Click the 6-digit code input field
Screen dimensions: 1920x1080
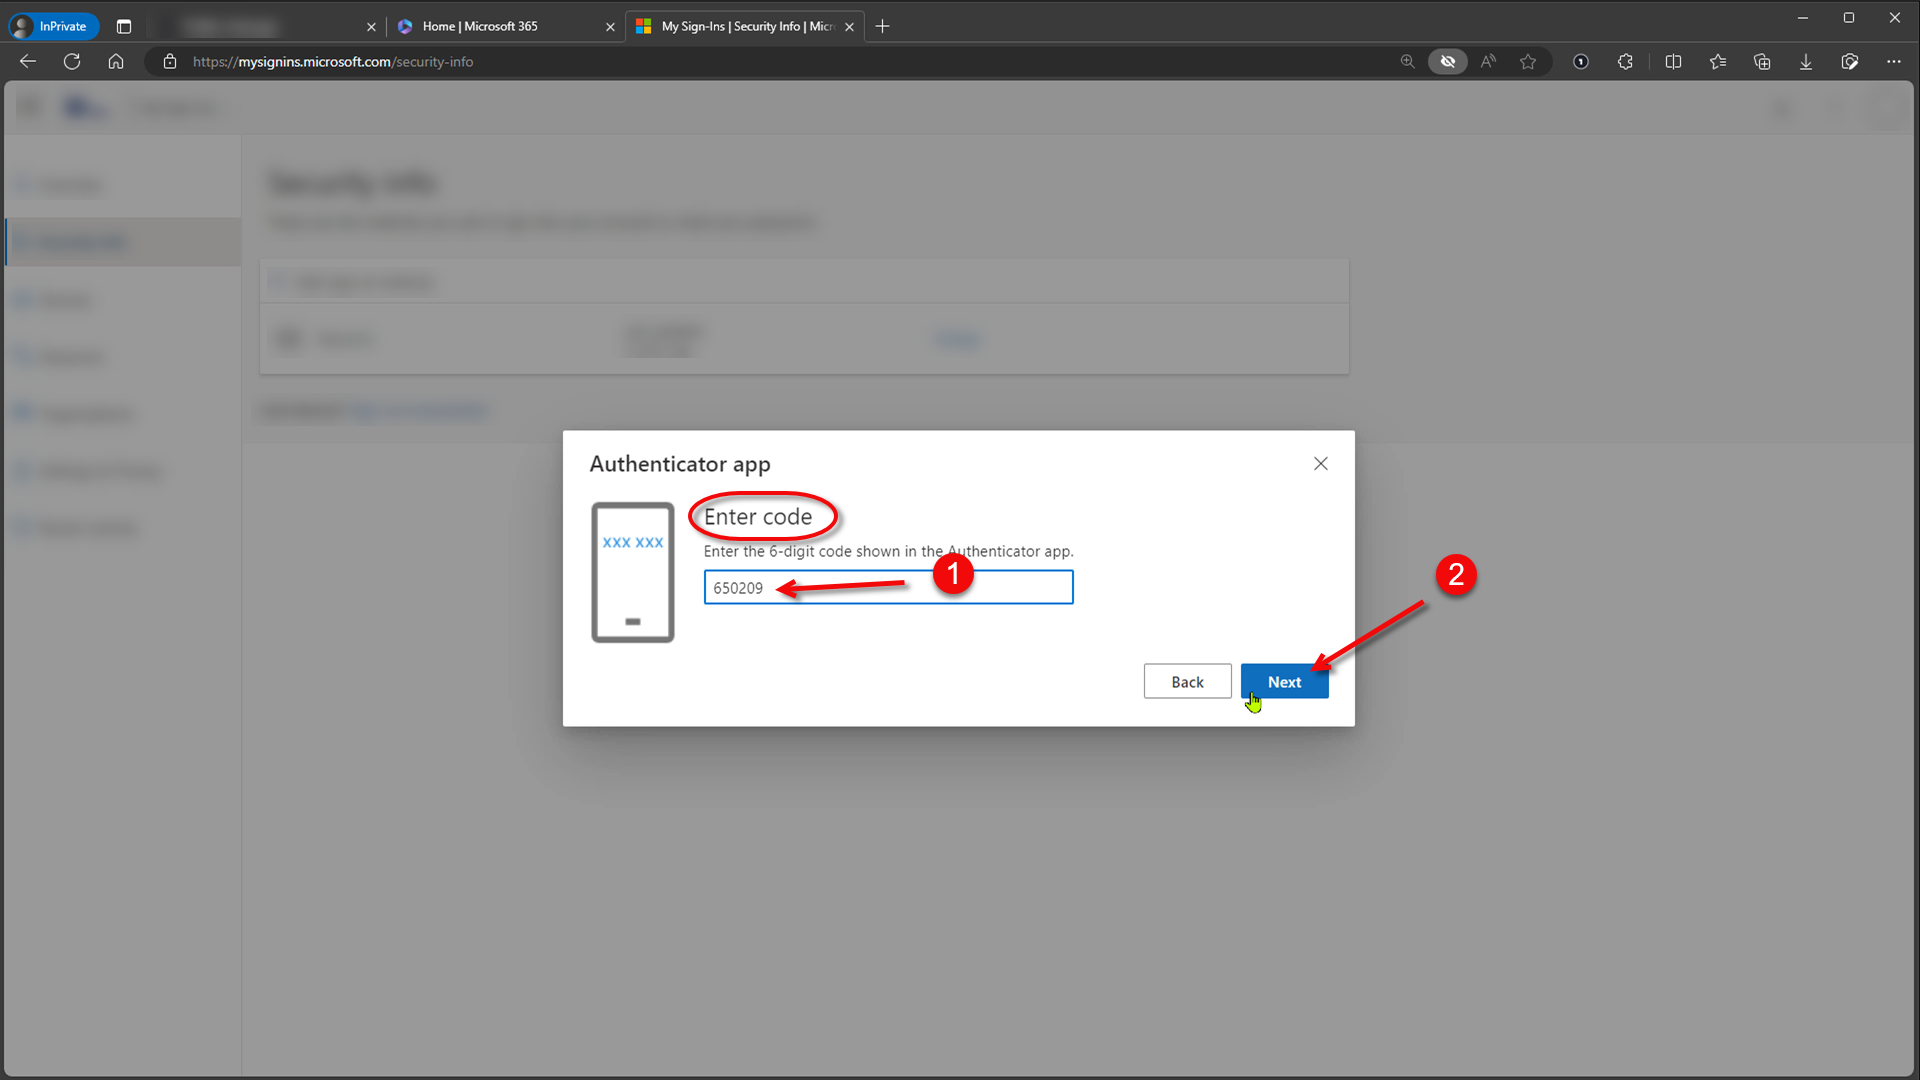888,588
